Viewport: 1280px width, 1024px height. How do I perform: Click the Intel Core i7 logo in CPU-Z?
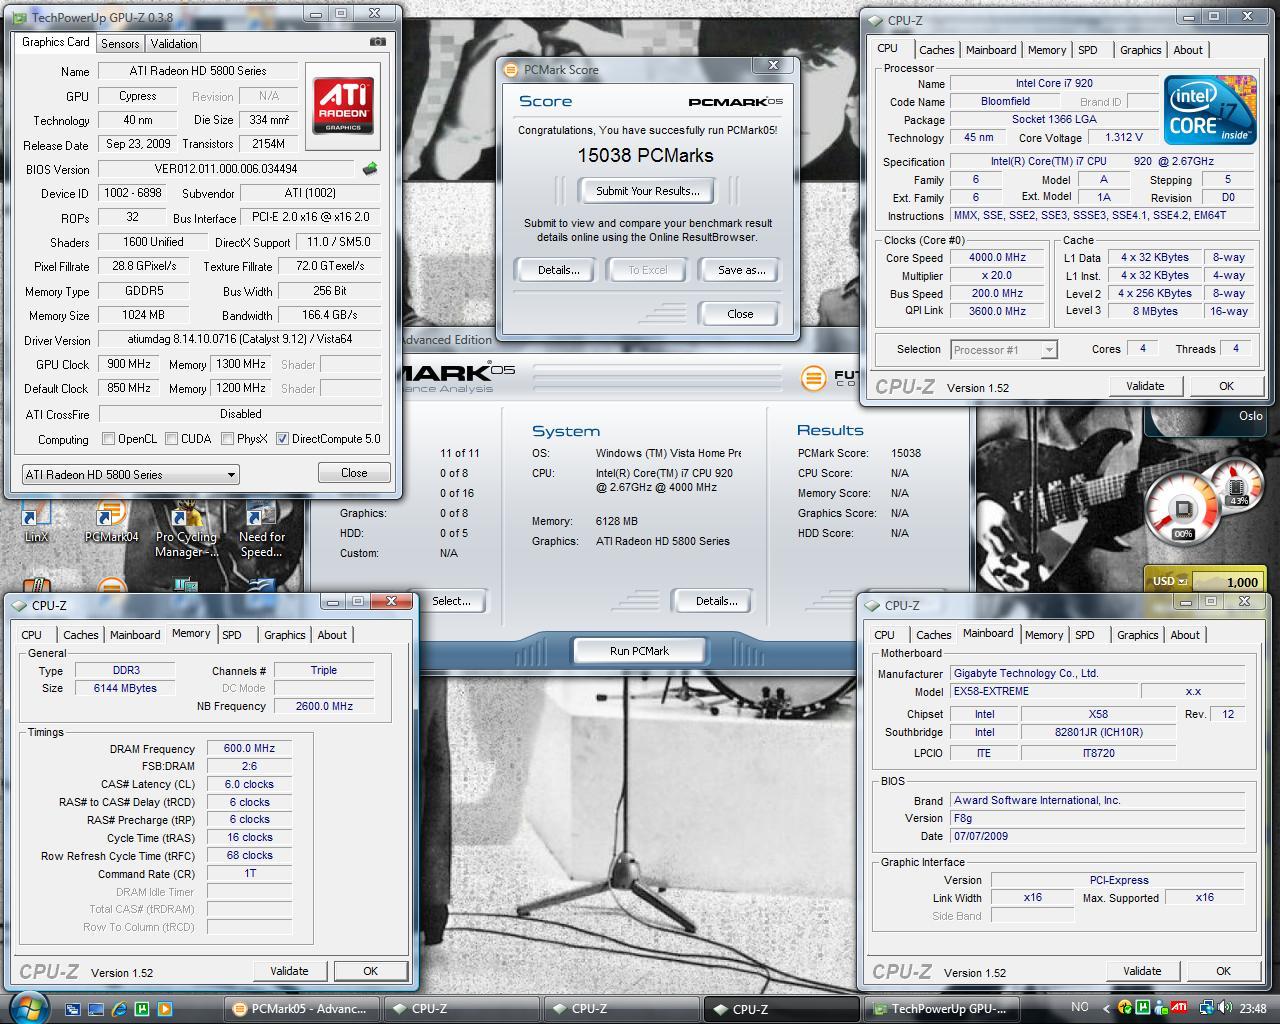1210,110
